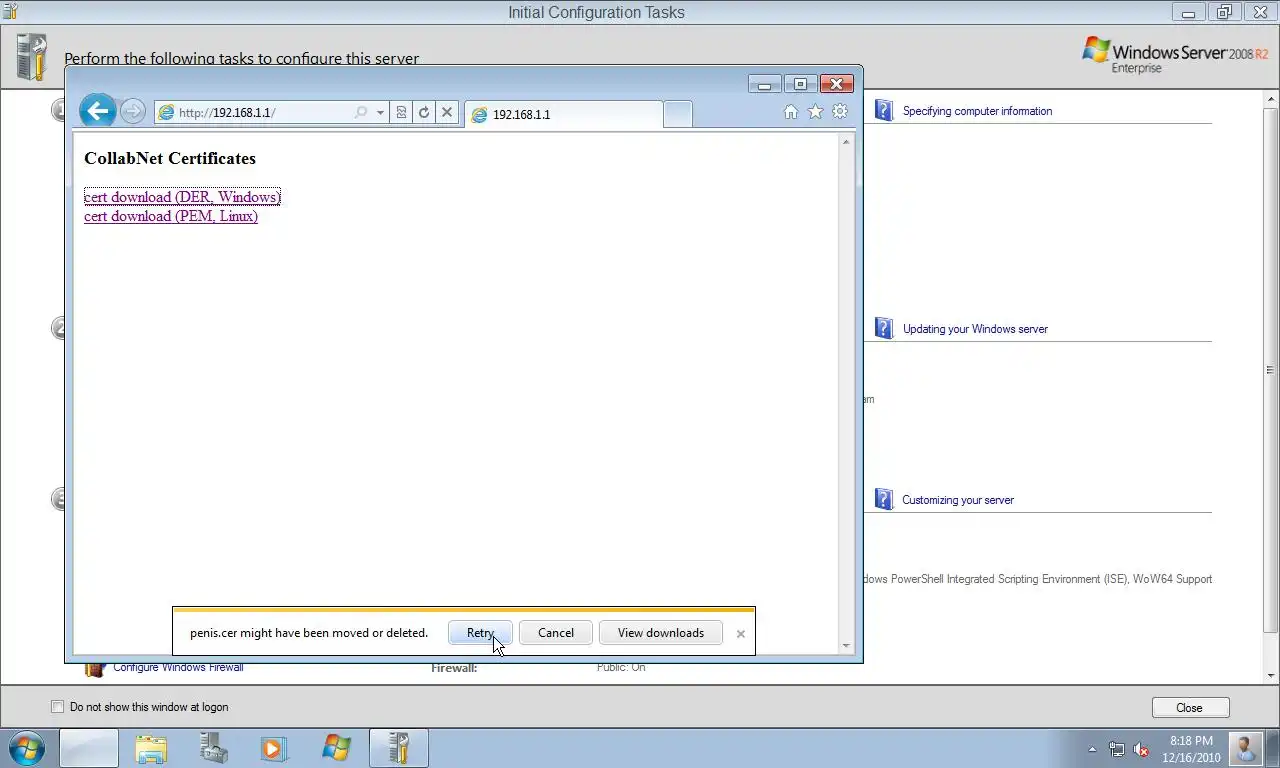
Task: Minimize the Internet Explorer window
Action: pos(764,84)
